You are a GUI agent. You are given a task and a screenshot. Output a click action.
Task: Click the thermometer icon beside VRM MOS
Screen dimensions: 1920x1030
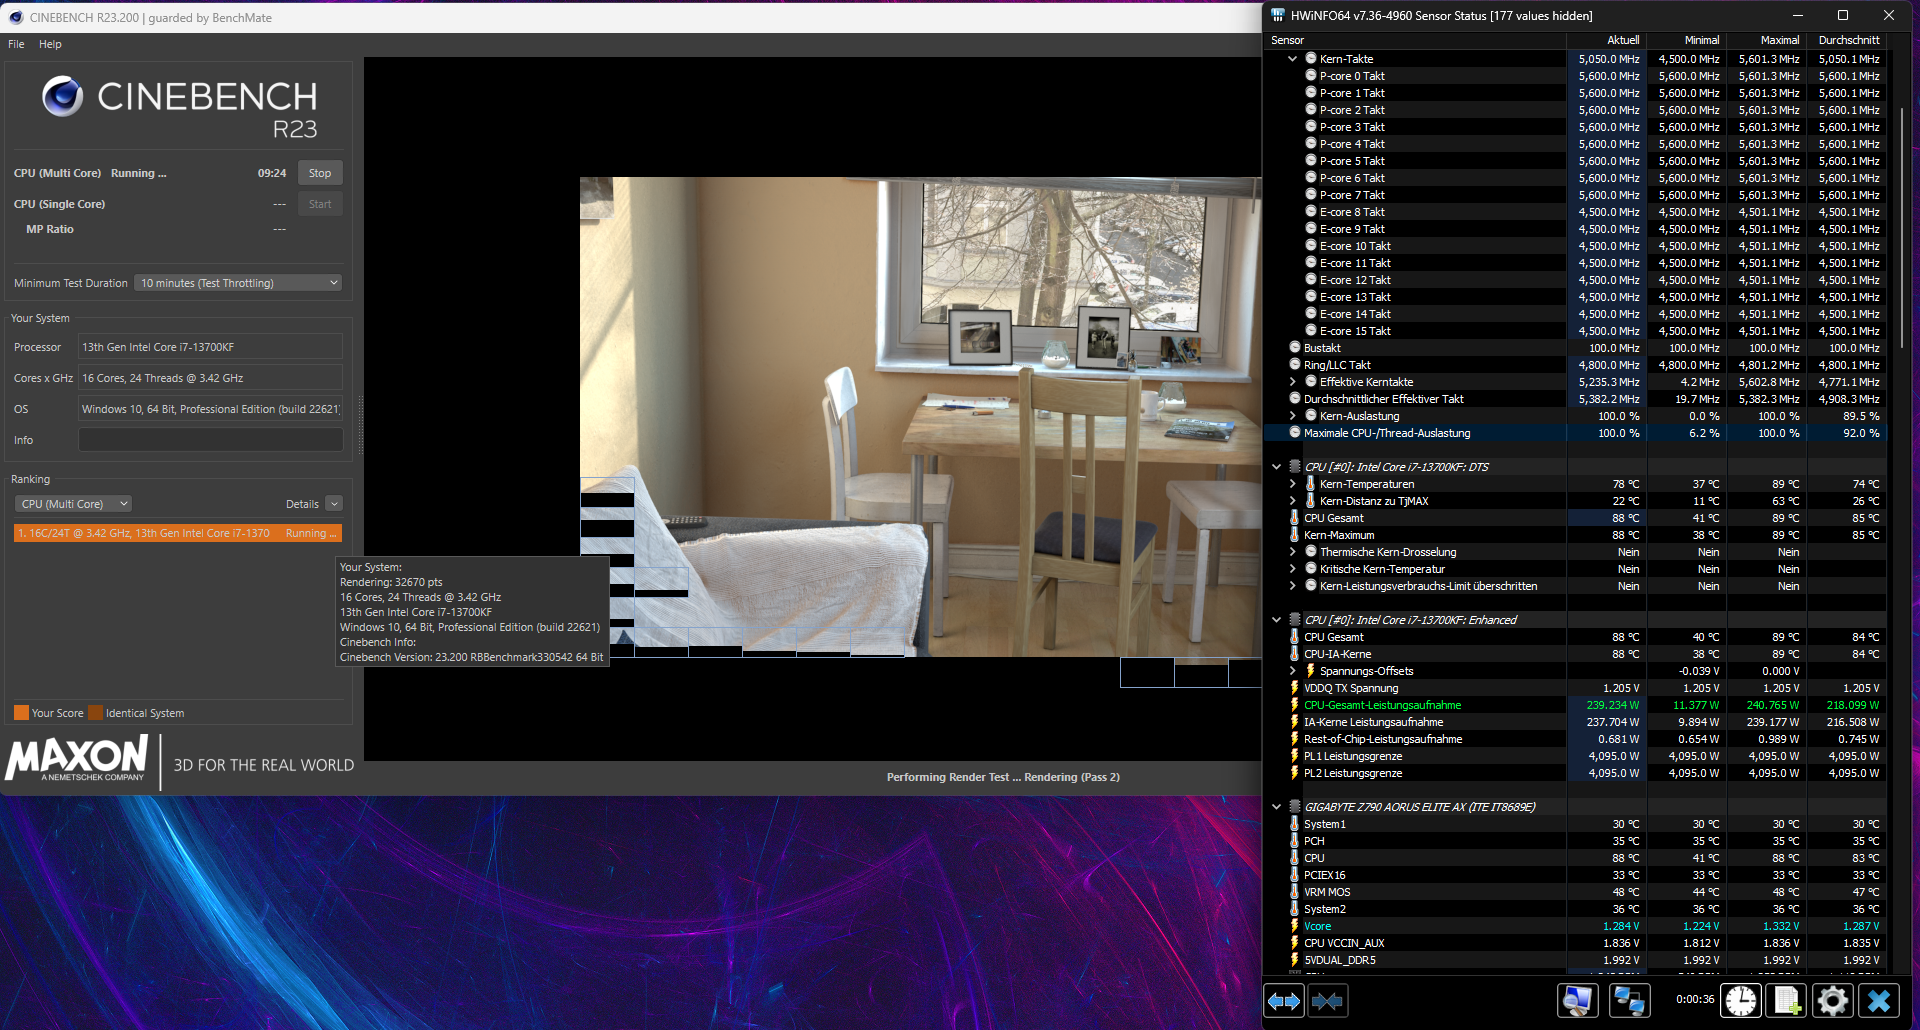[x=1295, y=891]
